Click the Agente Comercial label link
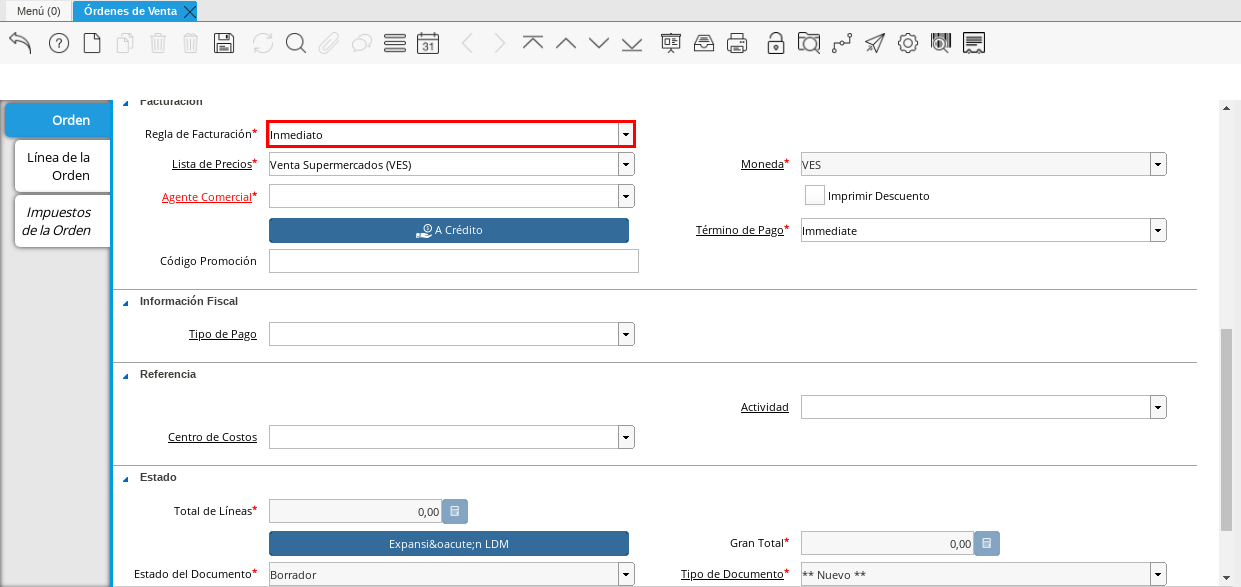 206,197
